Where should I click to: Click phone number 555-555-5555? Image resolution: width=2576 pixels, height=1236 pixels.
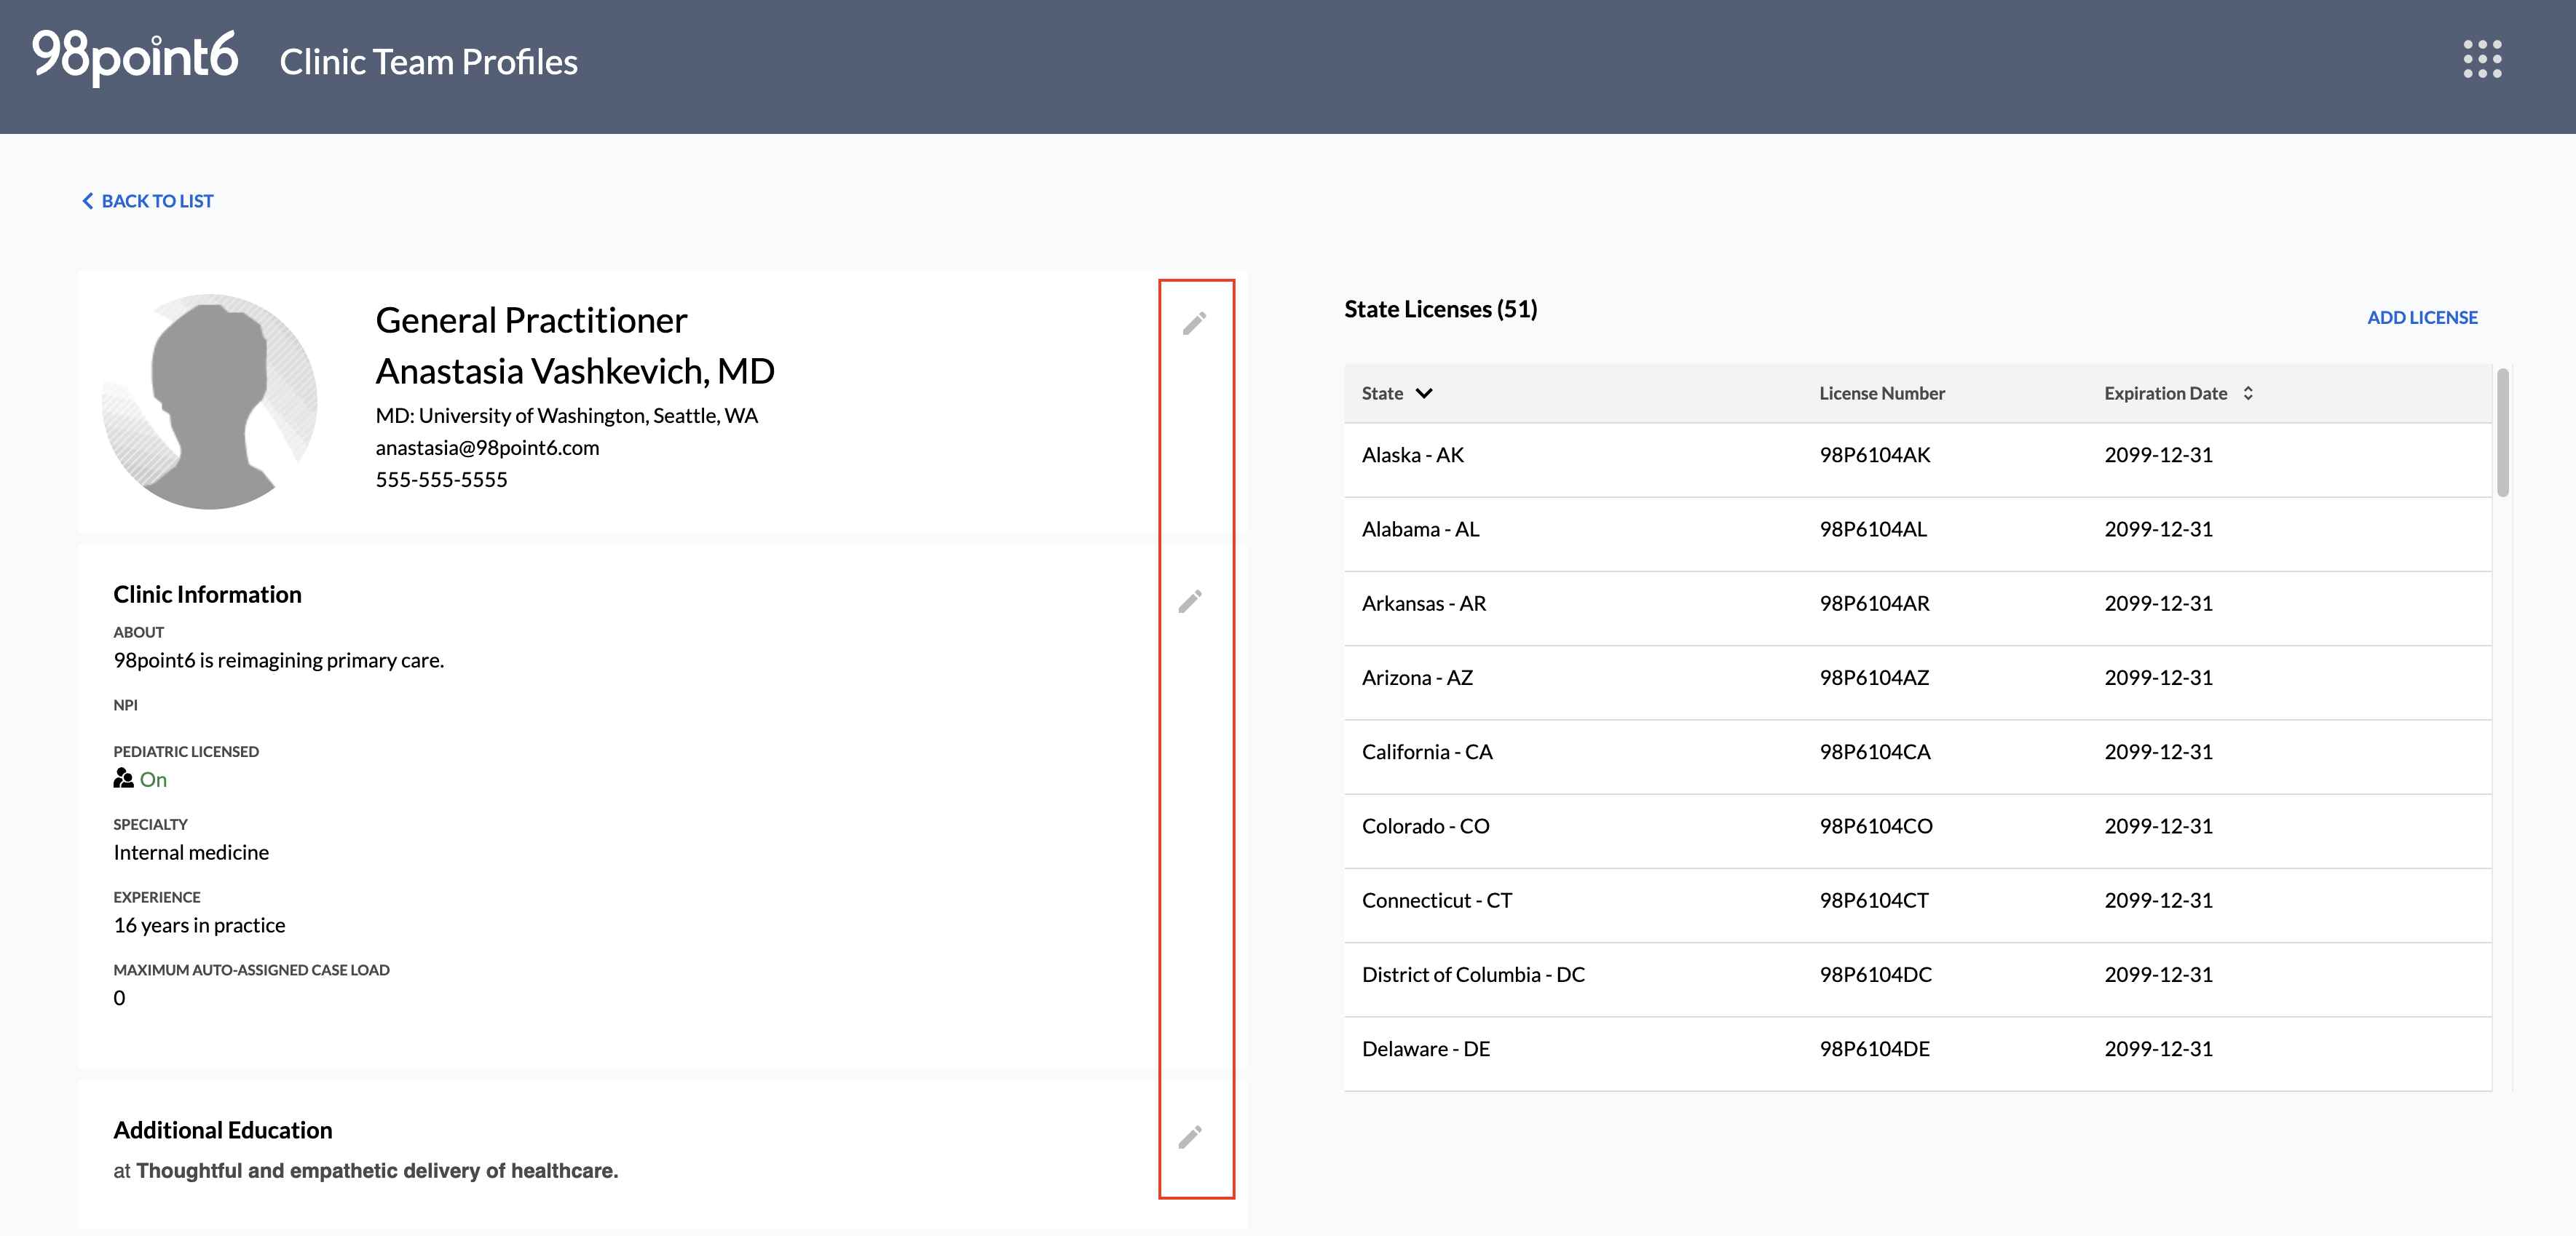click(x=441, y=479)
